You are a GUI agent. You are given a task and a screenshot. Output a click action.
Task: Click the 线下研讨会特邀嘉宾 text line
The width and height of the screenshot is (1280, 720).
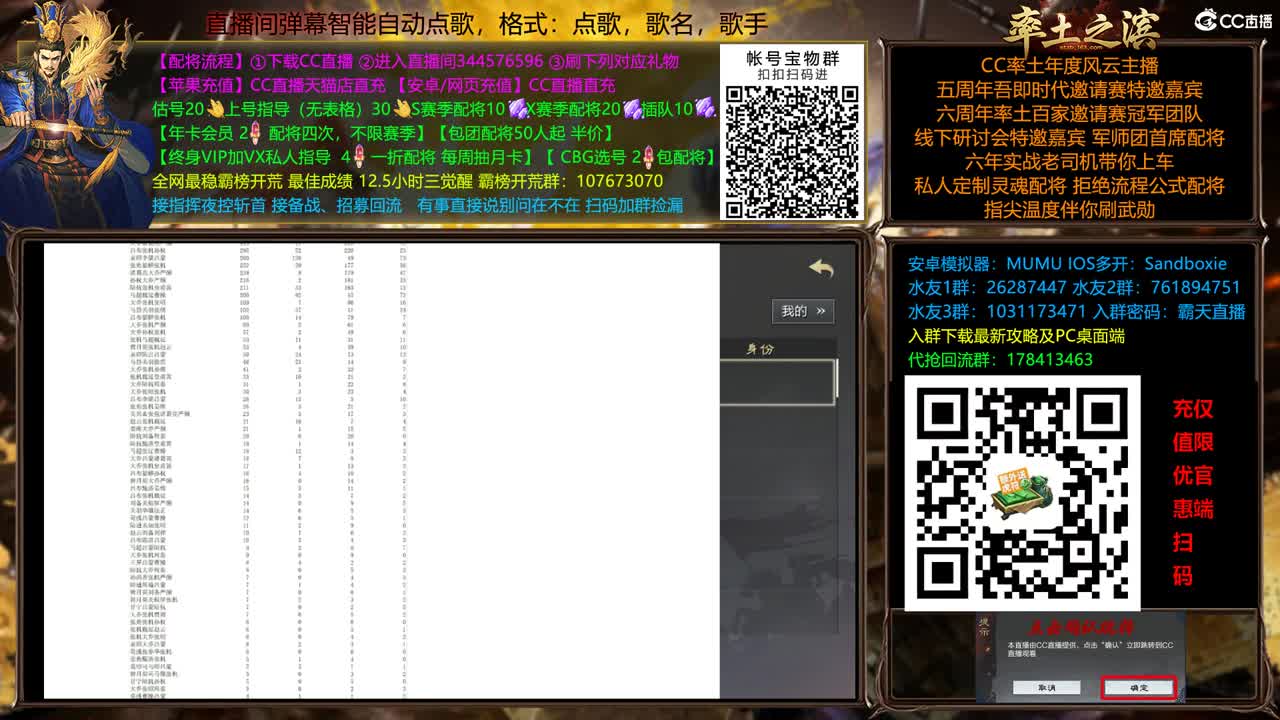tap(1069, 138)
